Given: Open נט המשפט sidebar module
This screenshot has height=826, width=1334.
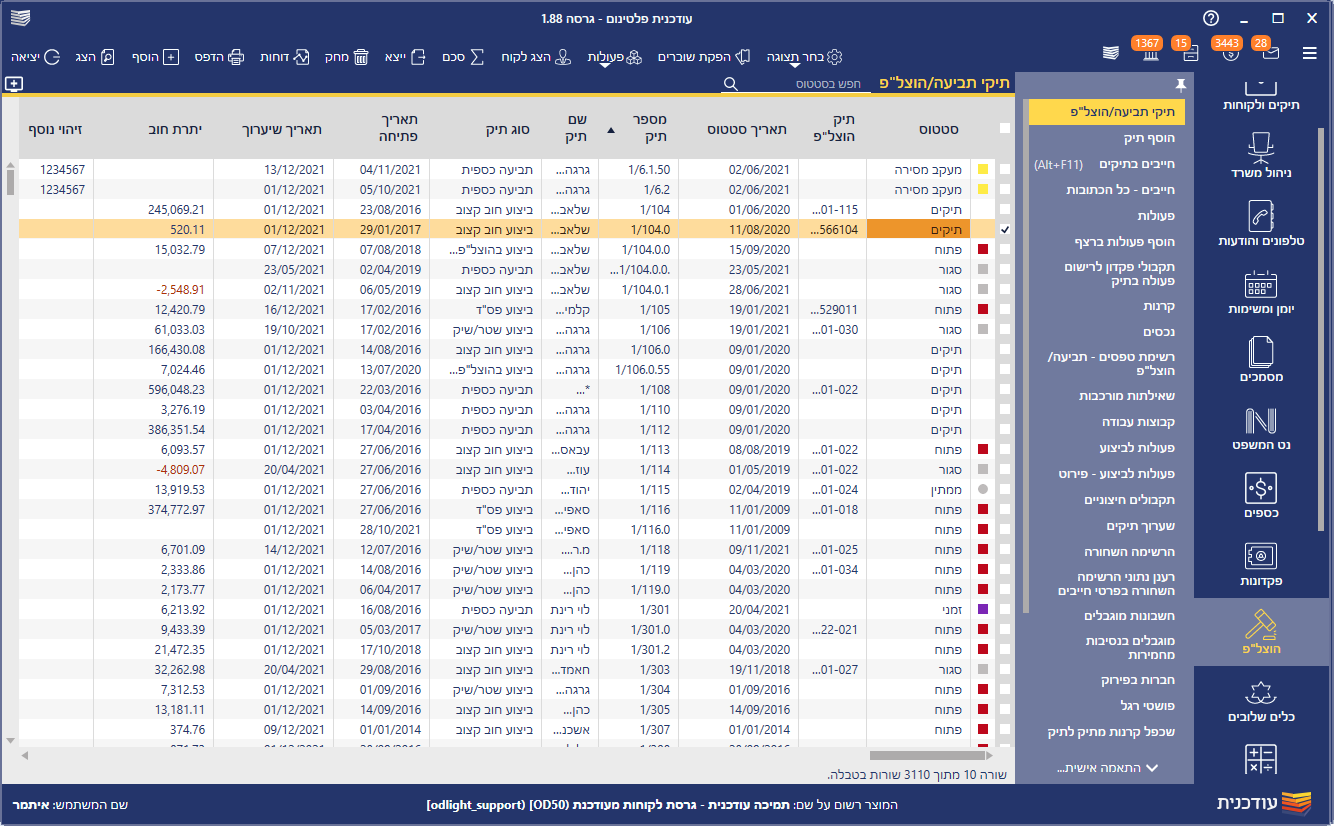Looking at the screenshot, I should (1261, 428).
